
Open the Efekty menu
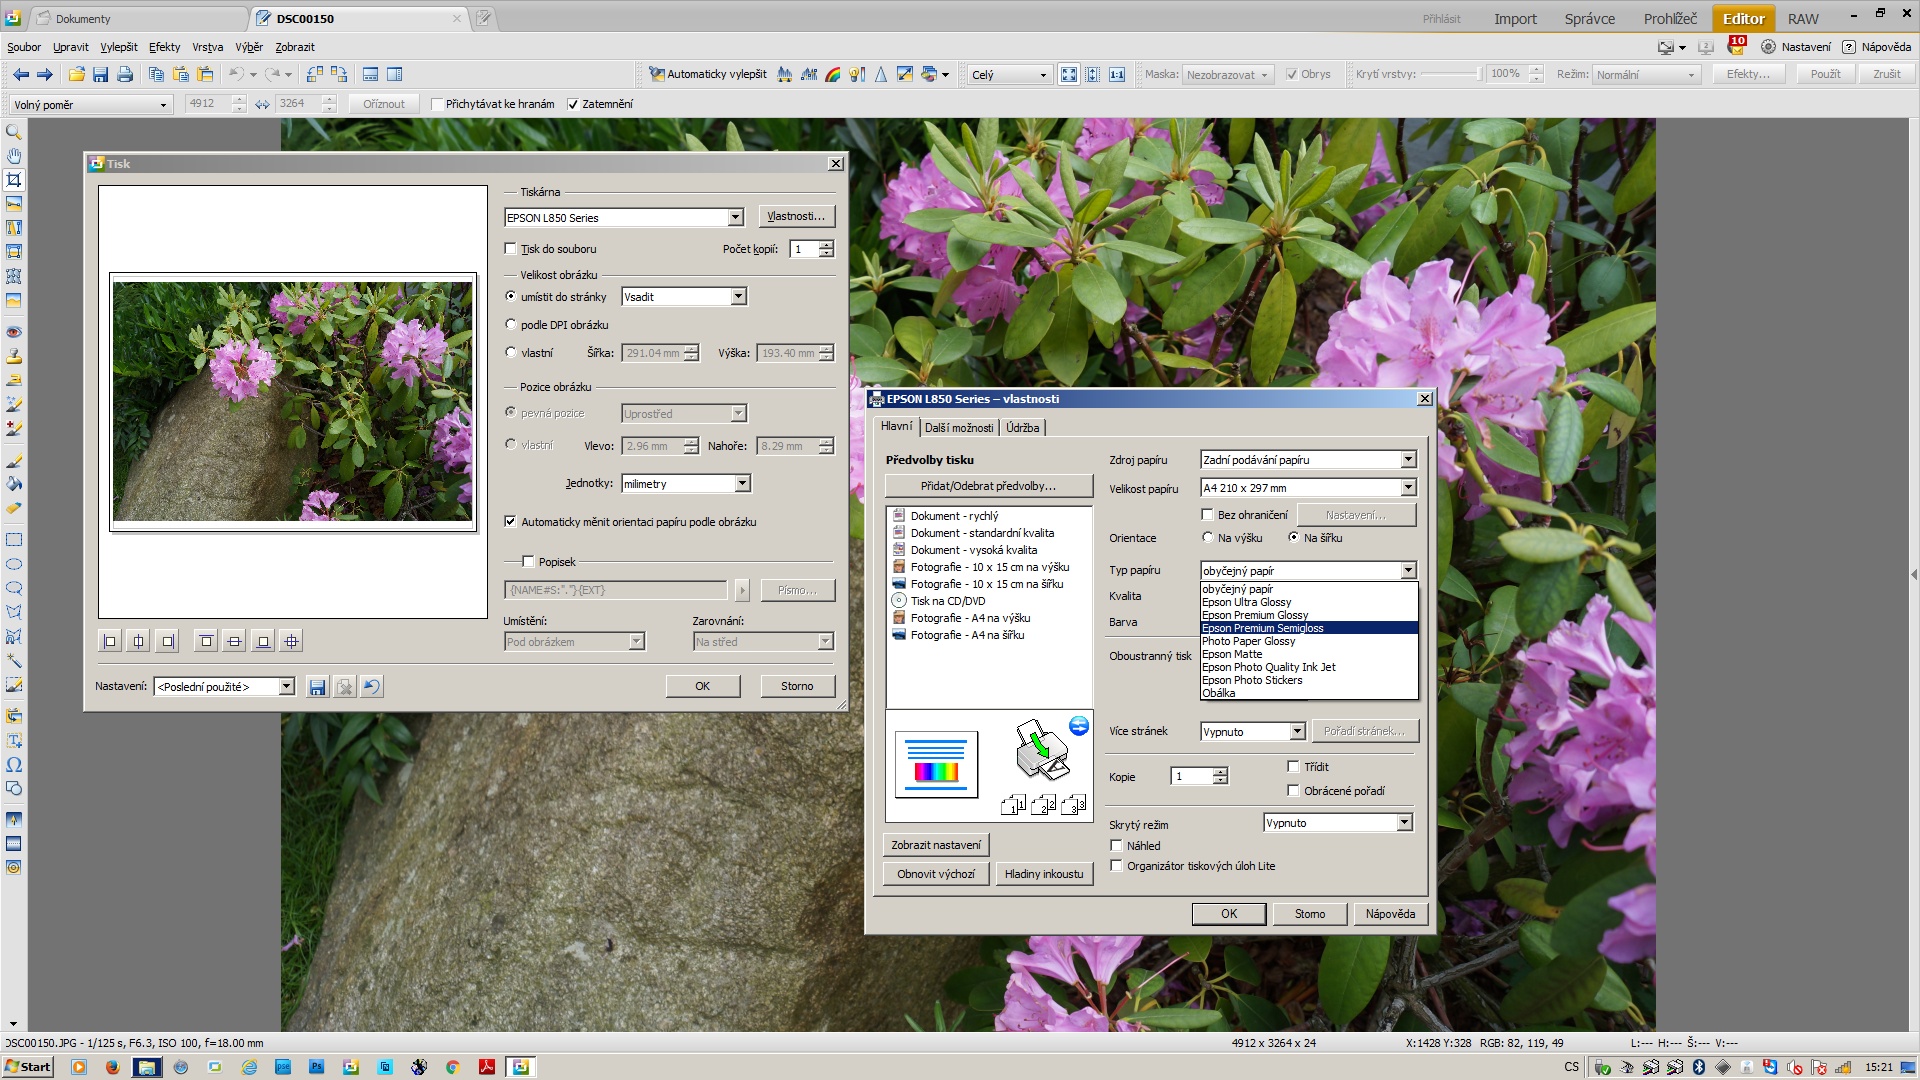[165, 47]
